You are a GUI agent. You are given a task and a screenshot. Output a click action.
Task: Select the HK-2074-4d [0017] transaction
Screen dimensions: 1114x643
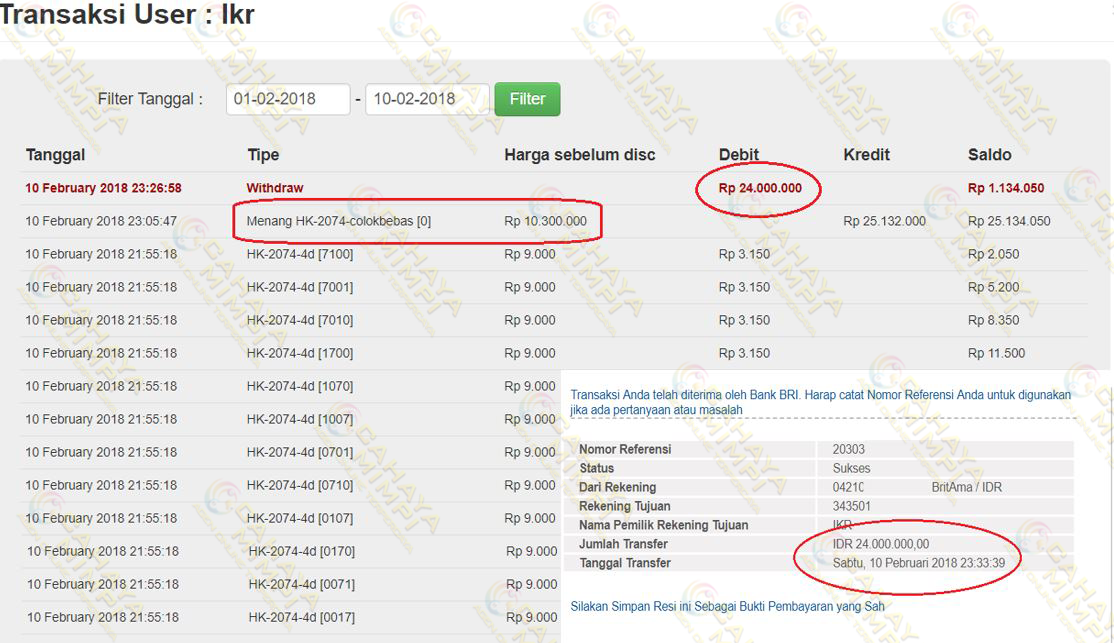coord(301,617)
